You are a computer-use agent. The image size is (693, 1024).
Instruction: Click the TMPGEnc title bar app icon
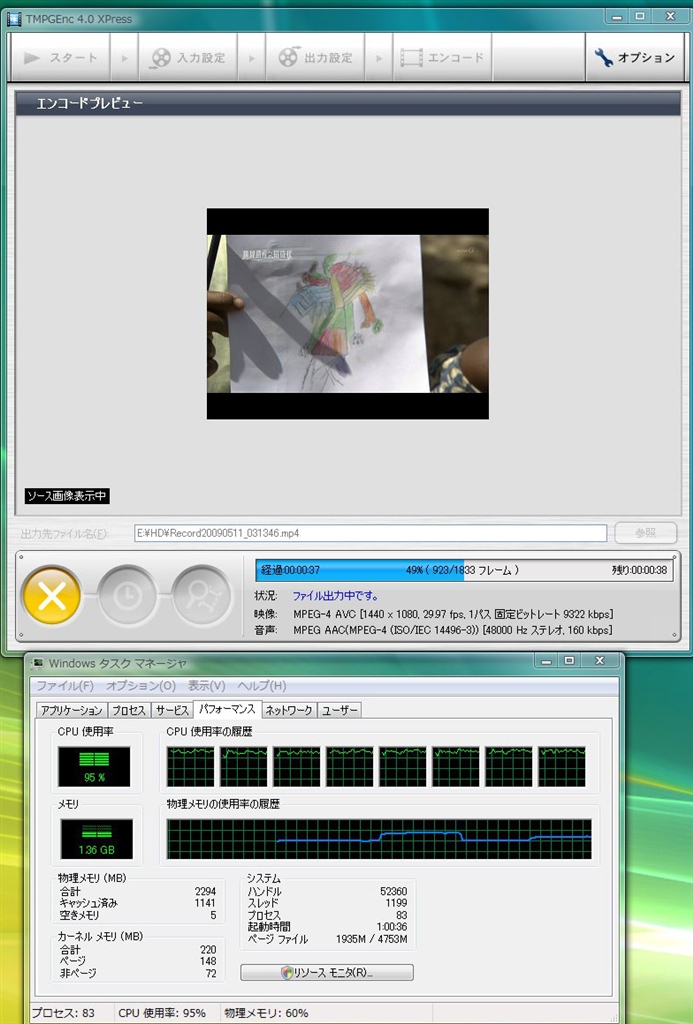tap(14, 19)
